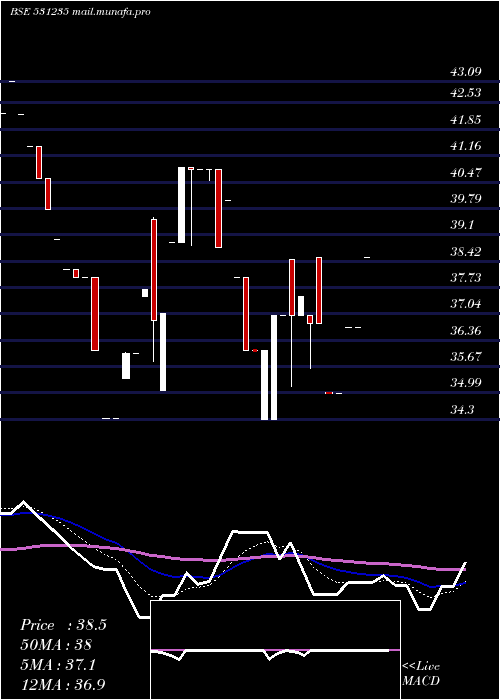
Task: Click the 35.67 price axis label
Action: tap(466, 357)
